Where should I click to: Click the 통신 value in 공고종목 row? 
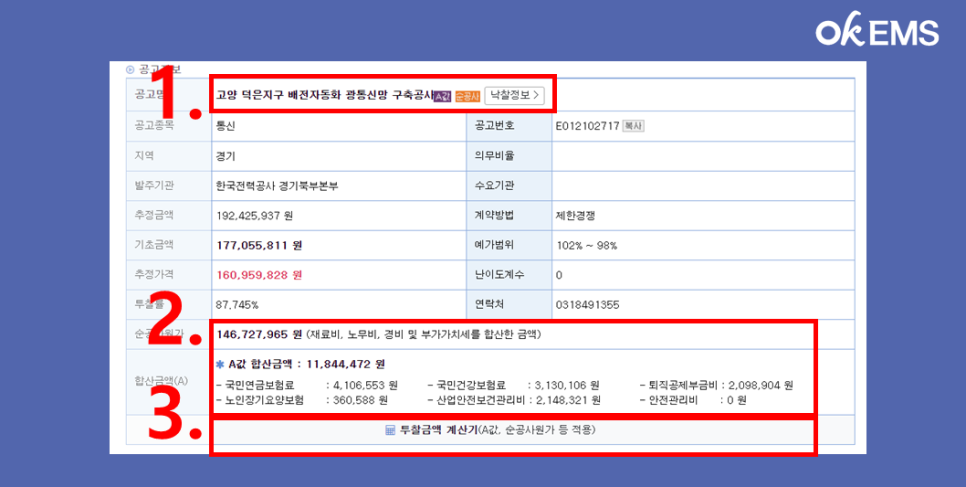coord(225,126)
